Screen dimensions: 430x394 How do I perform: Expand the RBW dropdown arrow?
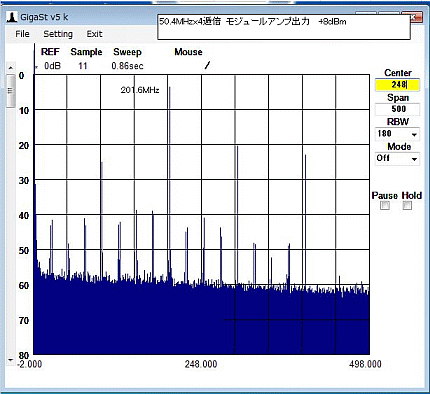click(x=414, y=135)
